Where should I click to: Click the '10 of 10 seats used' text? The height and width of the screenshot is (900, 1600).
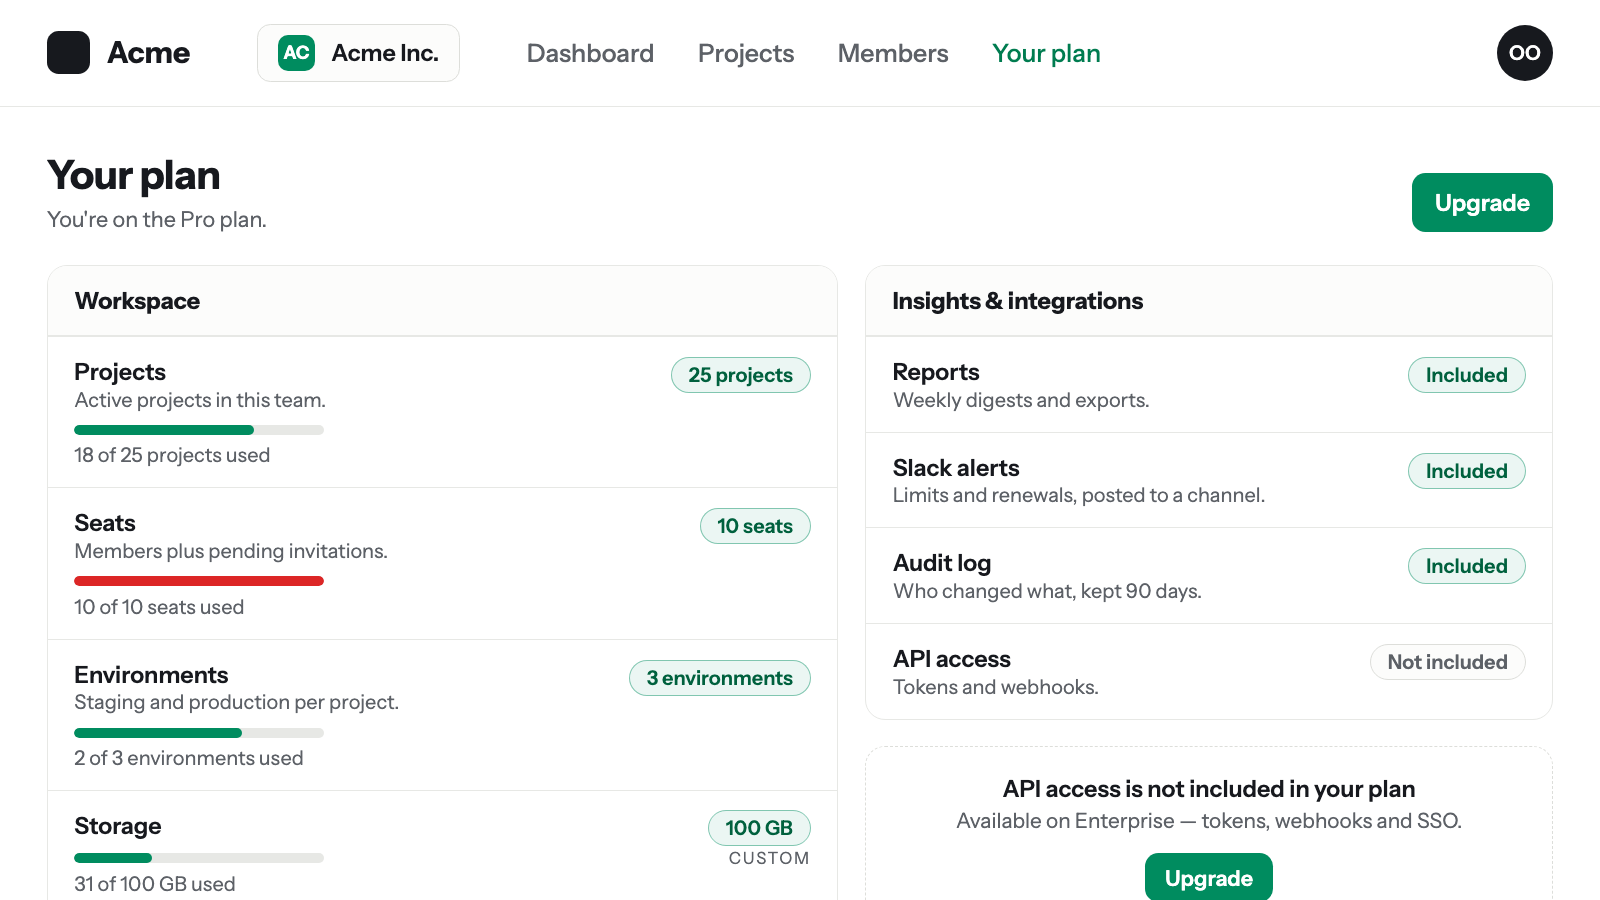(x=159, y=607)
